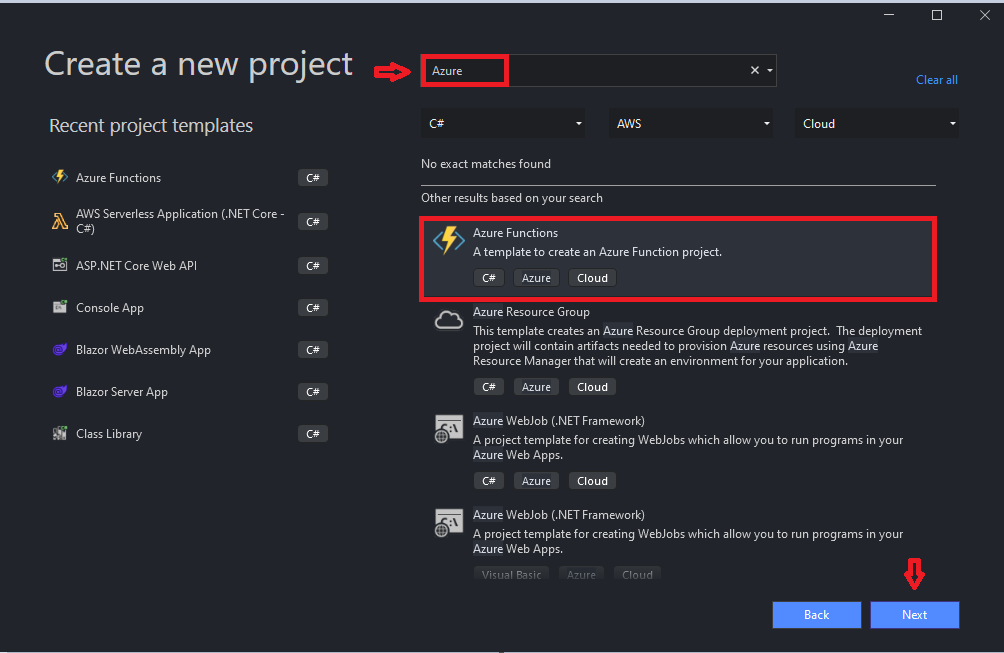Click inside the template search box
Viewport: 1004px width, 653px height.
point(620,71)
